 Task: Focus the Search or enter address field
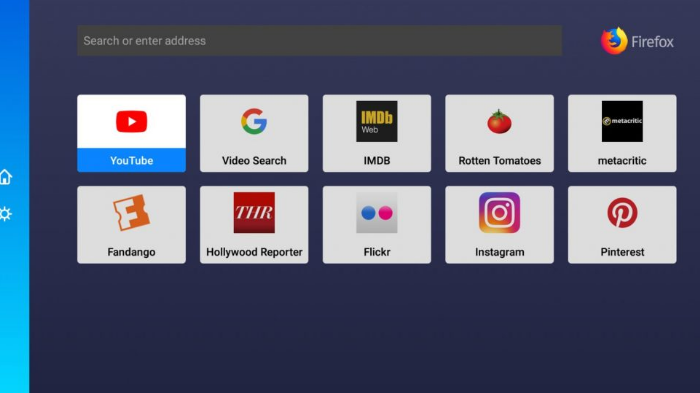(x=320, y=41)
